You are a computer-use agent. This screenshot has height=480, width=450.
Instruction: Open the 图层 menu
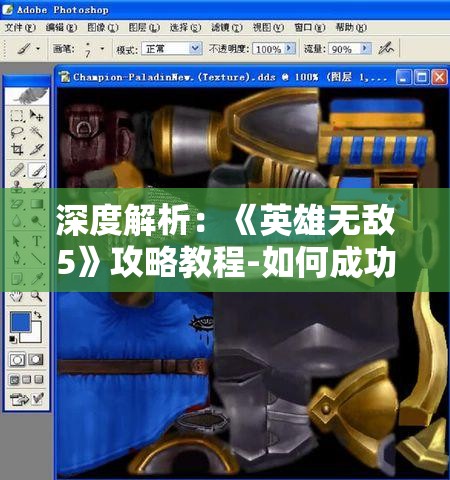click(x=144, y=27)
